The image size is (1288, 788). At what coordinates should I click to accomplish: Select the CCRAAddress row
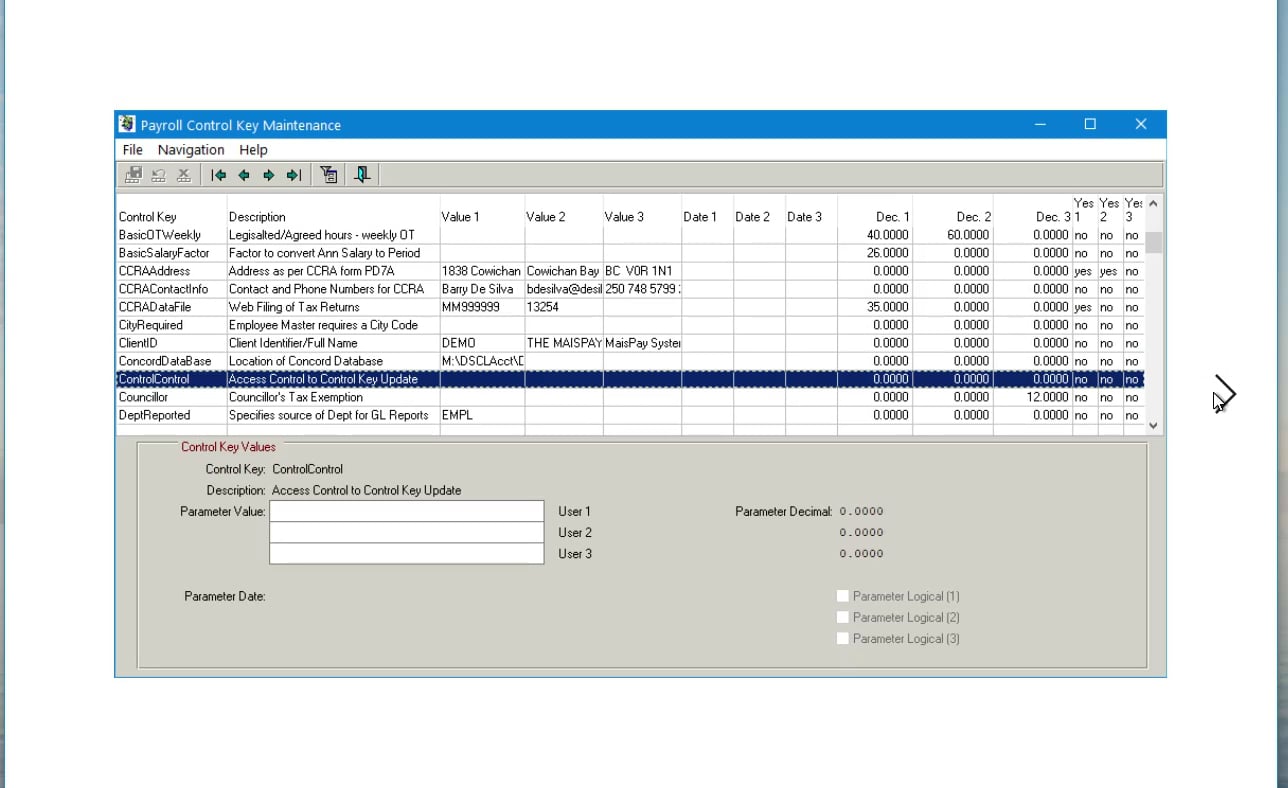click(x=630, y=271)
